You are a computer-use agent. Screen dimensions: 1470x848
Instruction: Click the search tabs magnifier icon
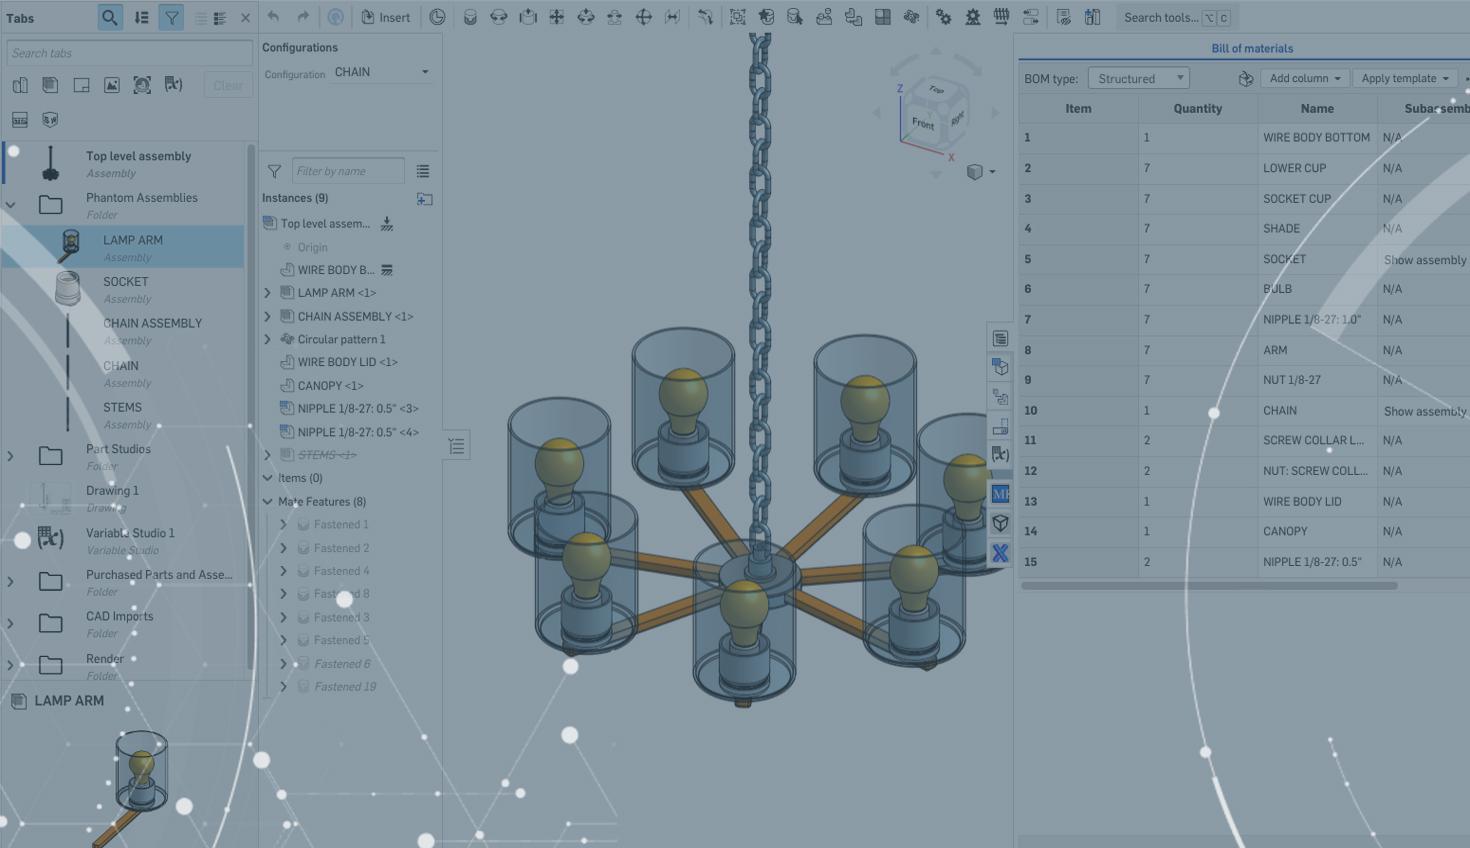110,17
